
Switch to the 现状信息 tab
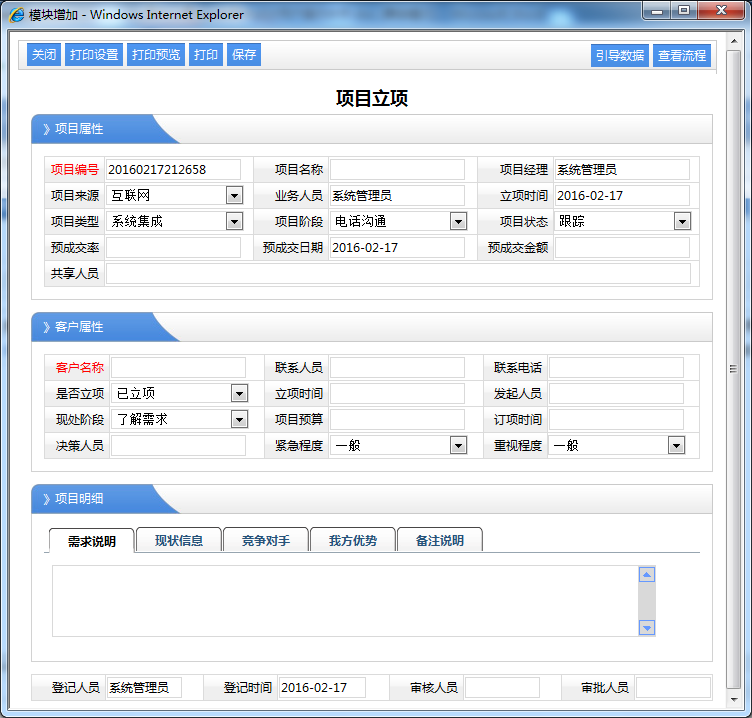179,541
